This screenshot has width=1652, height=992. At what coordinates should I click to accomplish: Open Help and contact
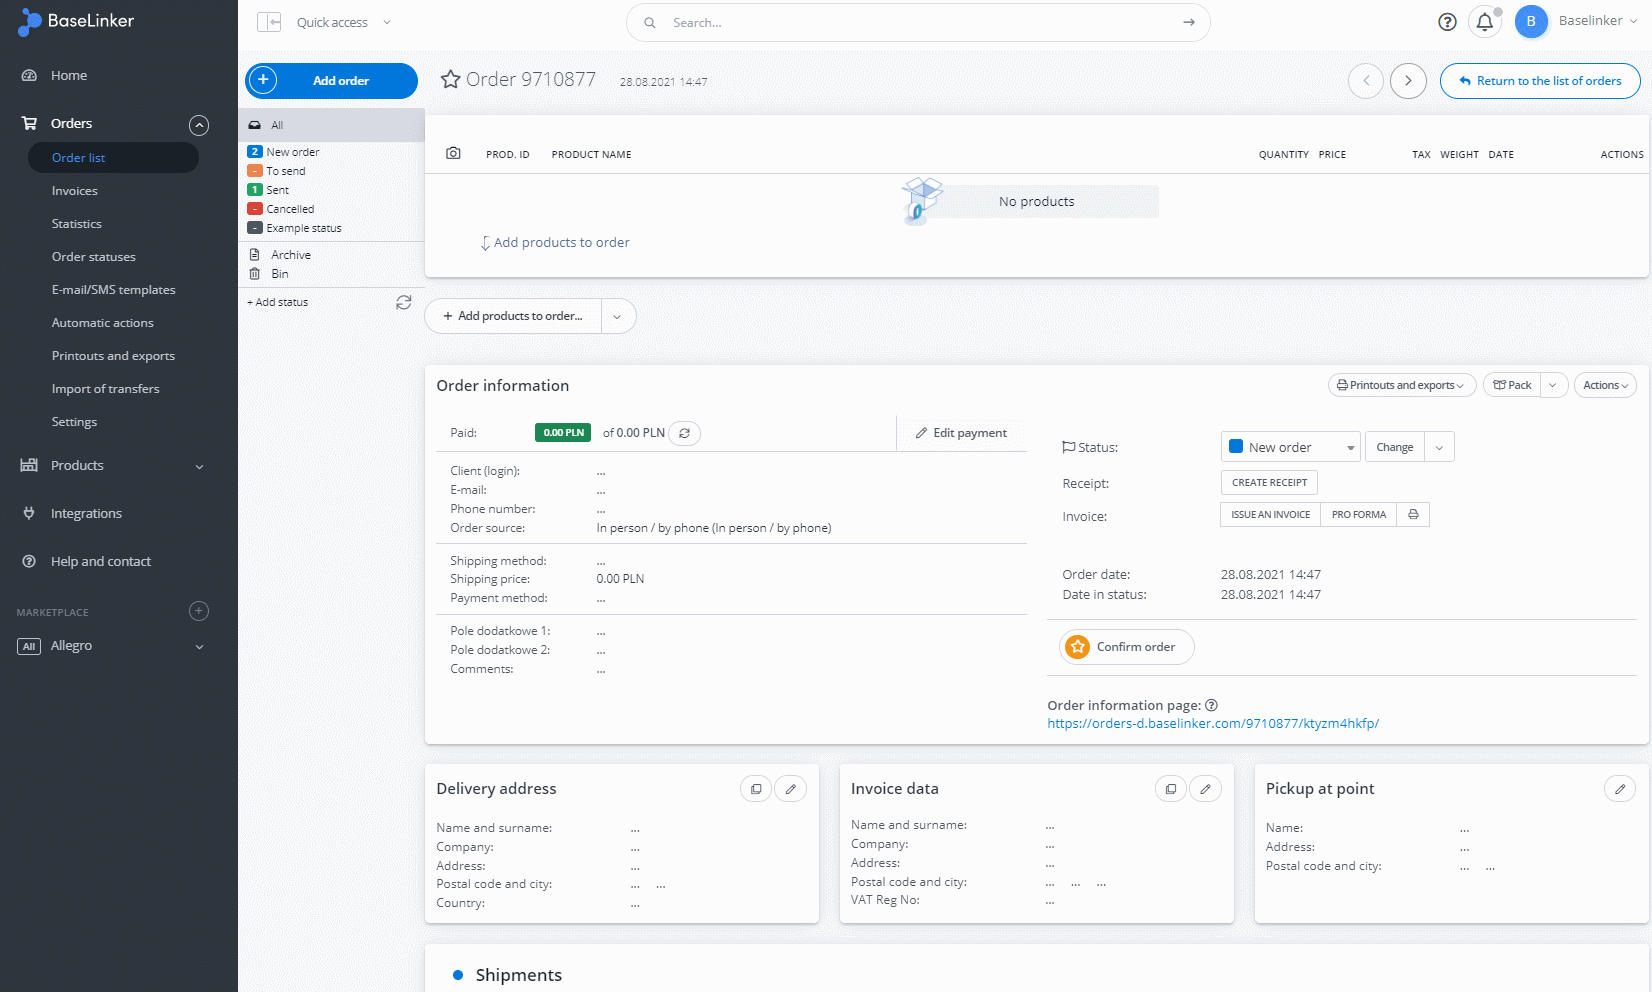click(x=101, y=561)
